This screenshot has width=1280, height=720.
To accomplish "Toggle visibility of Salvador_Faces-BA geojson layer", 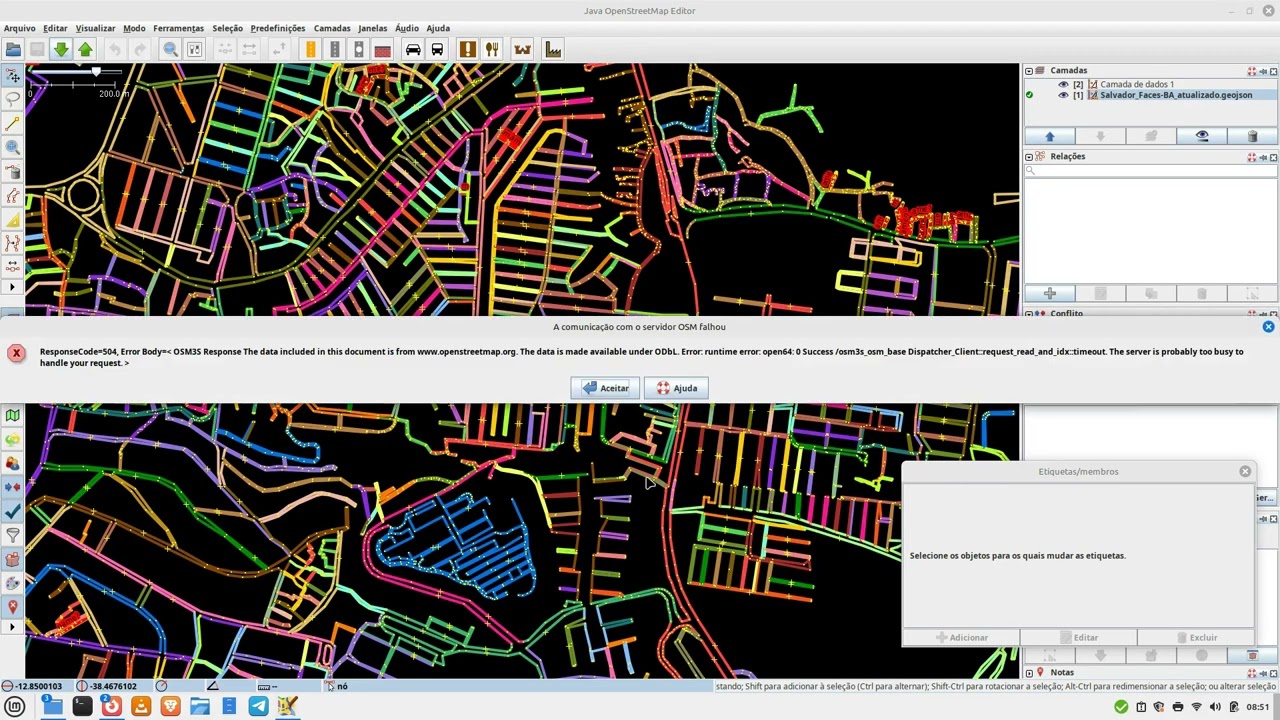I will (1063, 95).
